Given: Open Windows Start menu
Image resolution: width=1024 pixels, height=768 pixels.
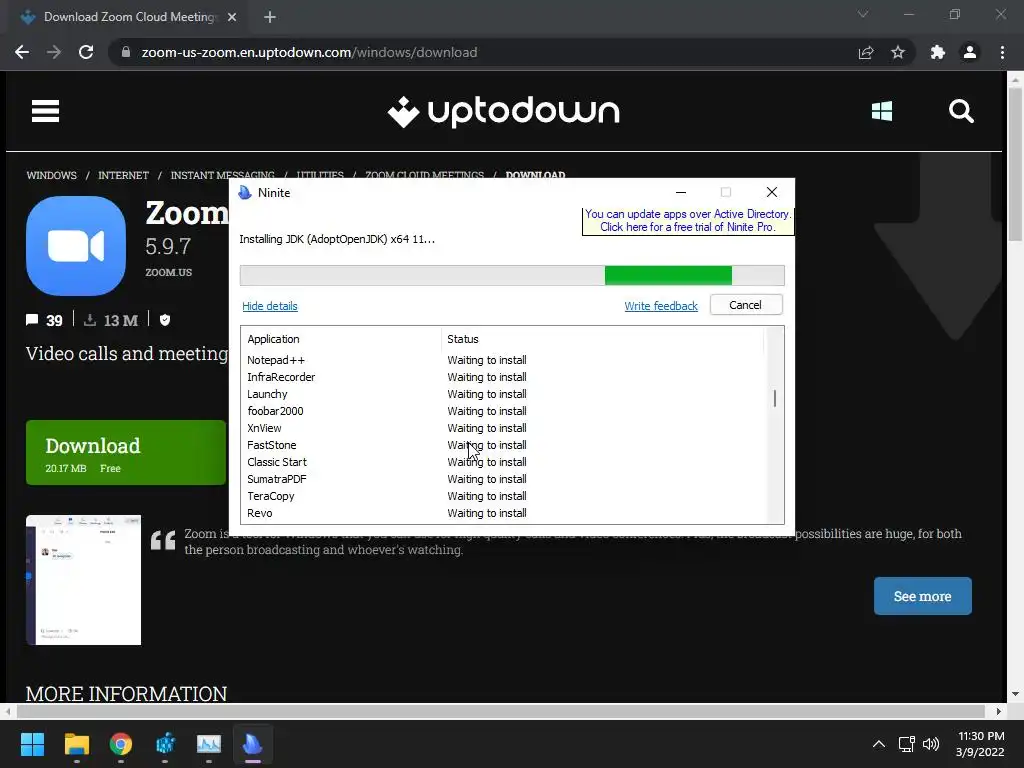Looking at the screenshot, I should [32, 744].
